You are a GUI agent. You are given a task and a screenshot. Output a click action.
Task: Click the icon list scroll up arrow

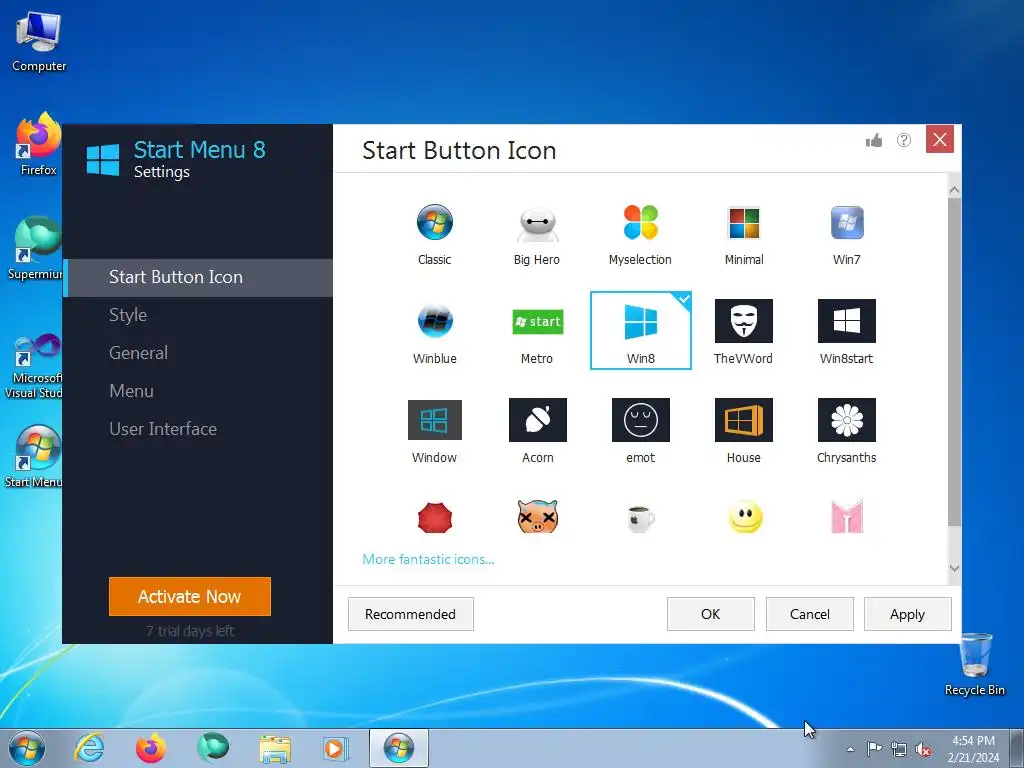coord(954,190)
